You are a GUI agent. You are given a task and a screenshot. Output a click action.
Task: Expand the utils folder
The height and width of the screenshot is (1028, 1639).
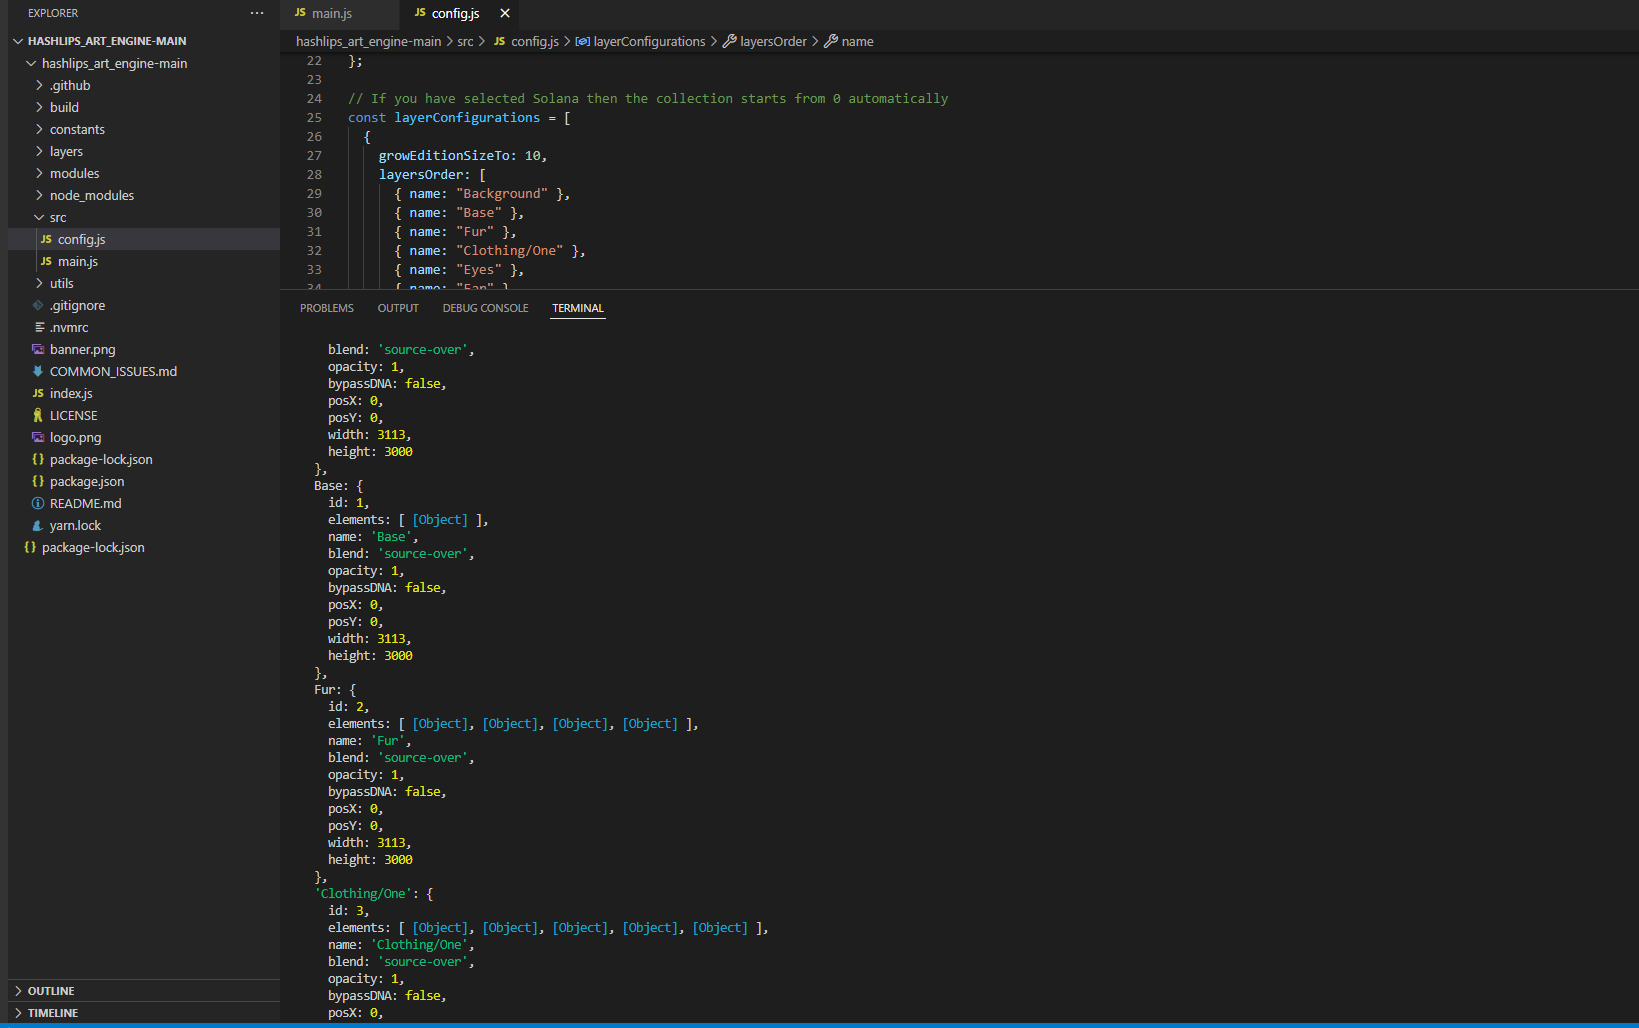(x=144, y=283)
